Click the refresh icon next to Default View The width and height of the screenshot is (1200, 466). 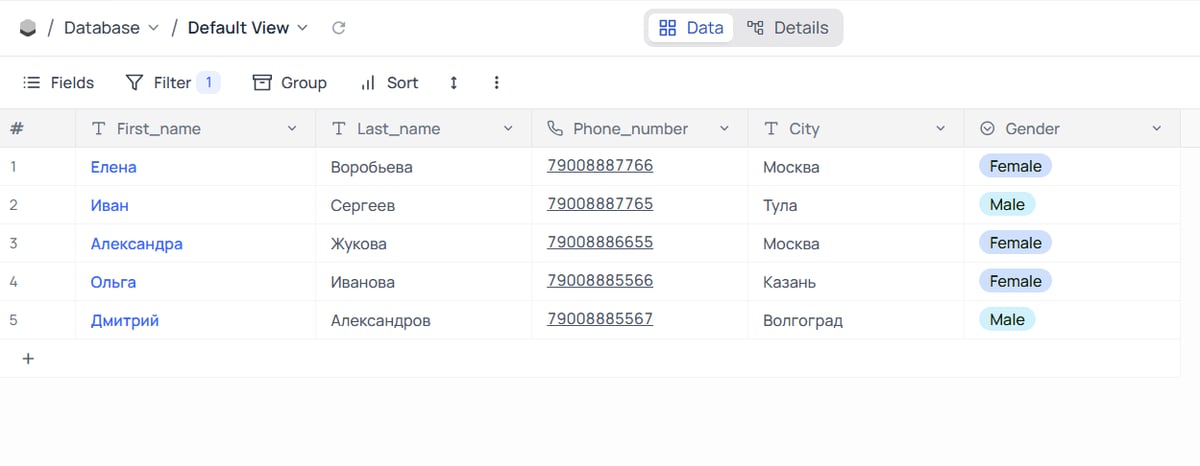339,28
